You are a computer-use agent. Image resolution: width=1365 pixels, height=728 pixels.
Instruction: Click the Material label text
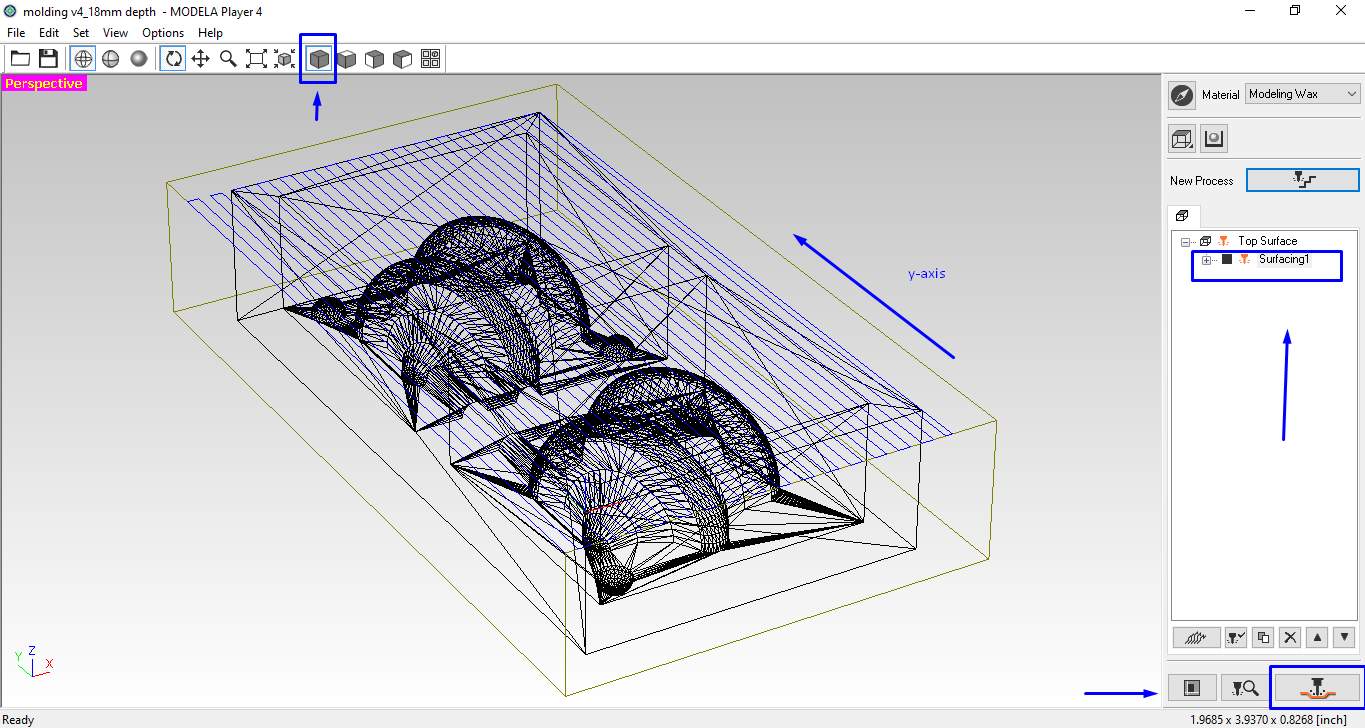(x=1220, y=94)
